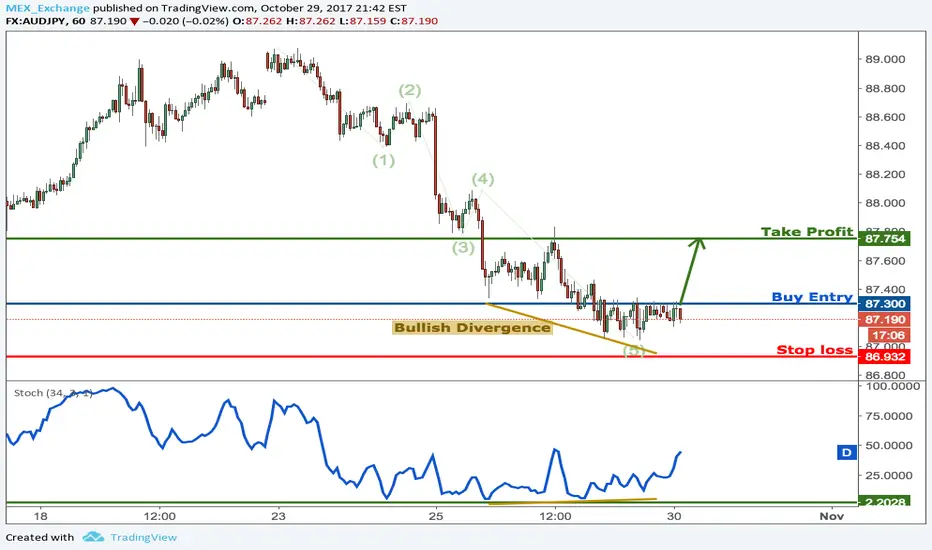Click the blue 87.300 price tag
932x550 pixels.
884,304
